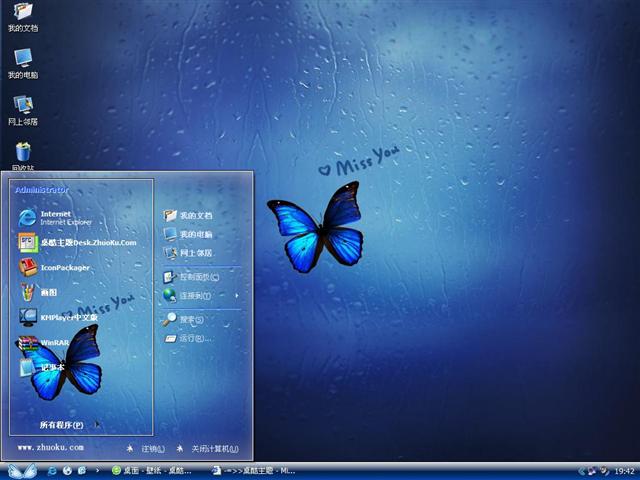Click the 19:42 taskbar clock
The height and width of the screenshot is (480, 640).
point(624,471)
